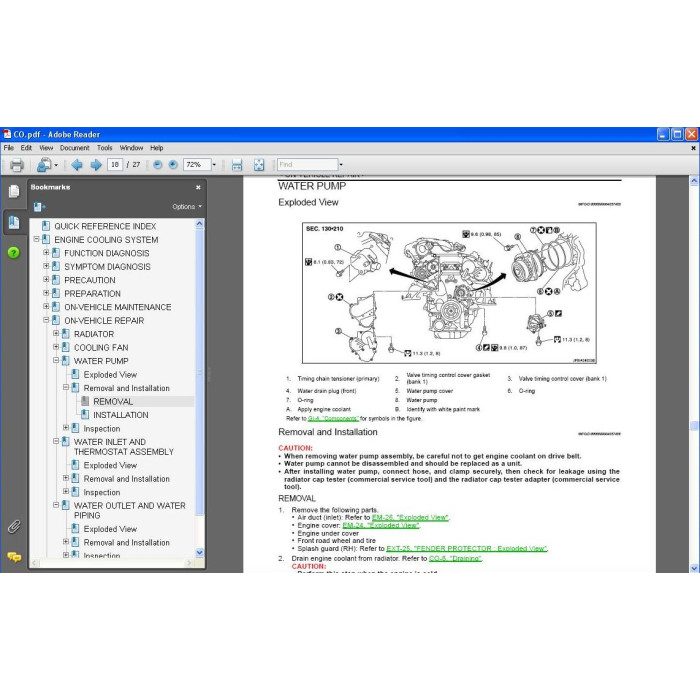
Task: Select the REMOVAL bookmark
Action: (113, 401)
